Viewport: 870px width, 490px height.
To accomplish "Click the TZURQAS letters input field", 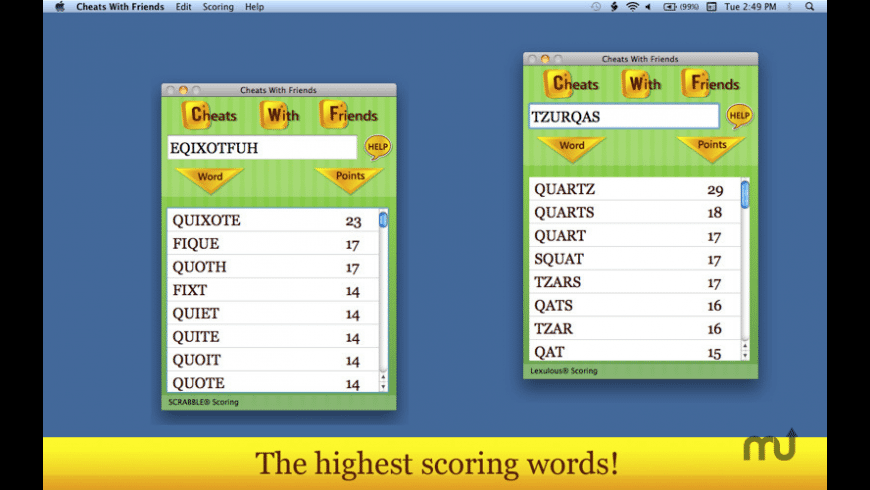I will (624, 117).
